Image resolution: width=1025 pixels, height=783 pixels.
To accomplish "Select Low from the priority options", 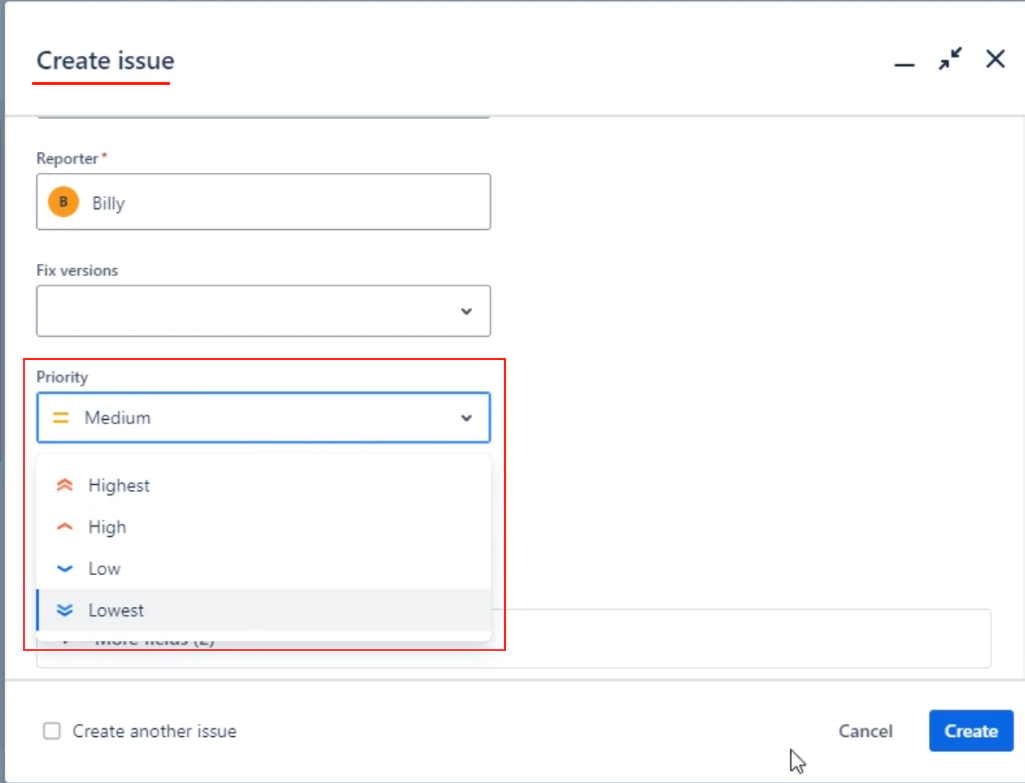I will click(104, 568).
